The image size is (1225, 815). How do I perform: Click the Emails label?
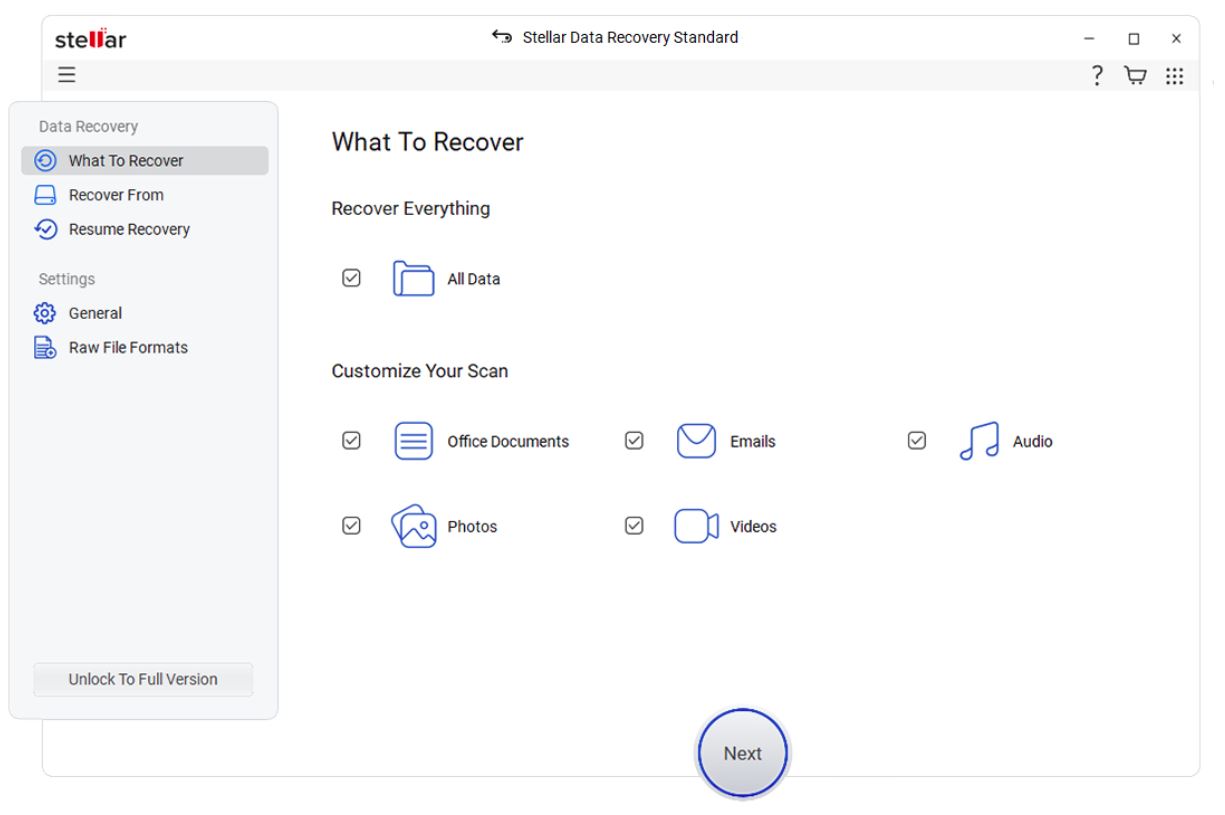(753, 441)
